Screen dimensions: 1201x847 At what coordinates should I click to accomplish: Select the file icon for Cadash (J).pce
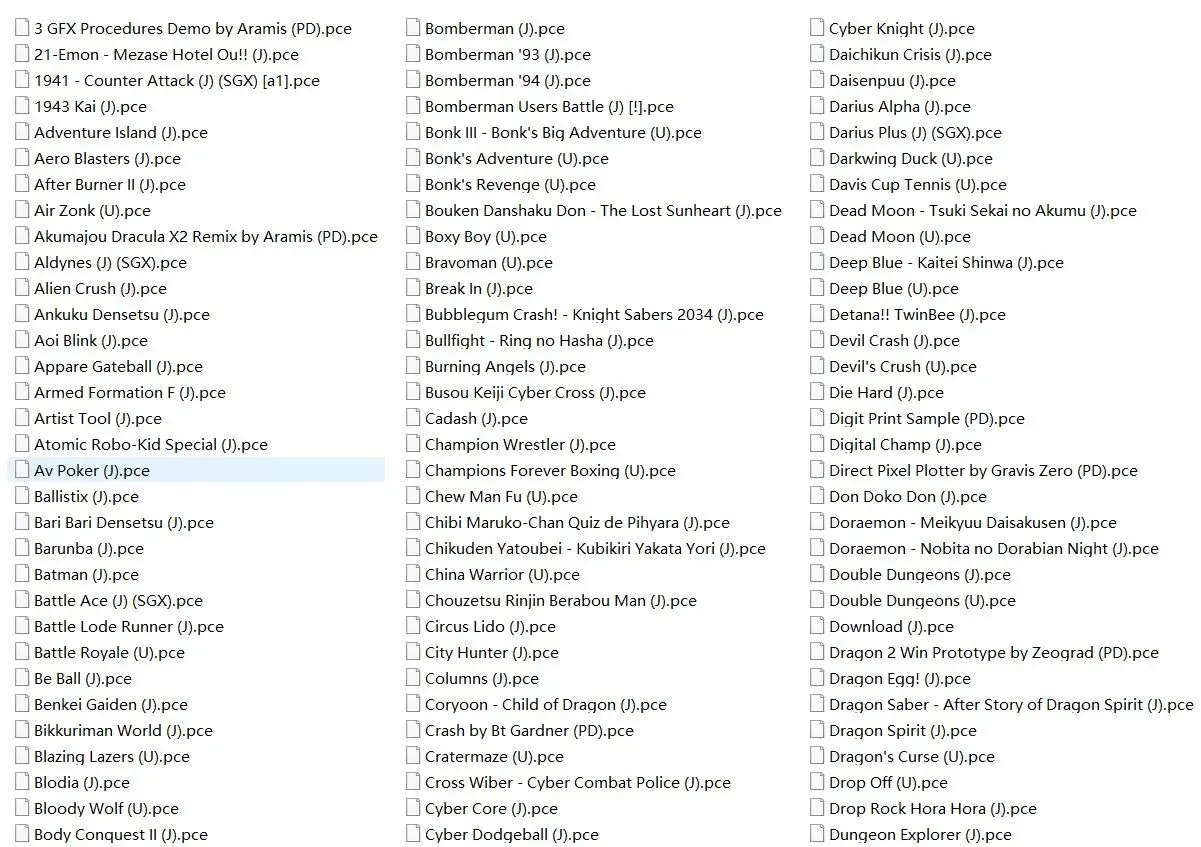click(x=413, y=418)
